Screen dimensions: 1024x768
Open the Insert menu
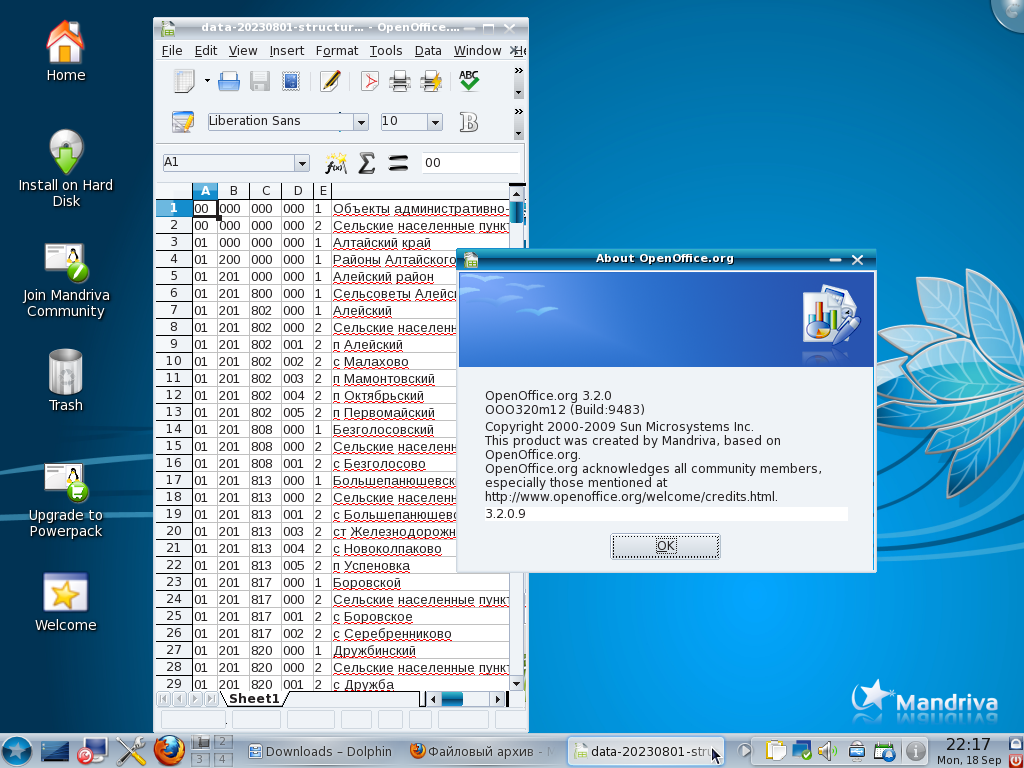tap(287, 50)
